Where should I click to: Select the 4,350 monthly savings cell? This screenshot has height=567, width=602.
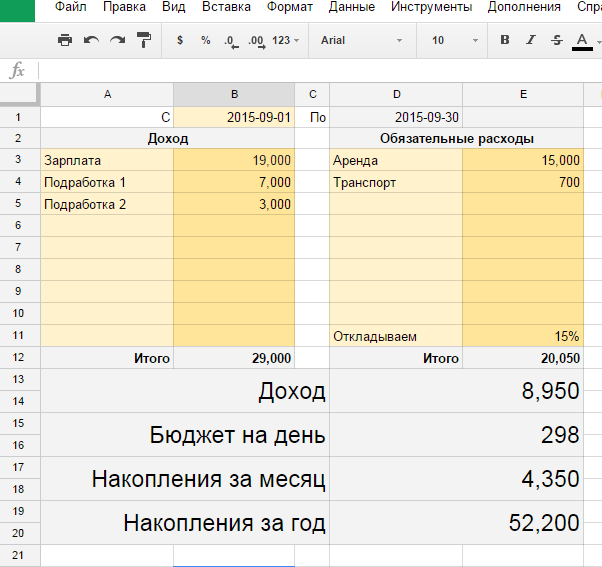[456, 479]
